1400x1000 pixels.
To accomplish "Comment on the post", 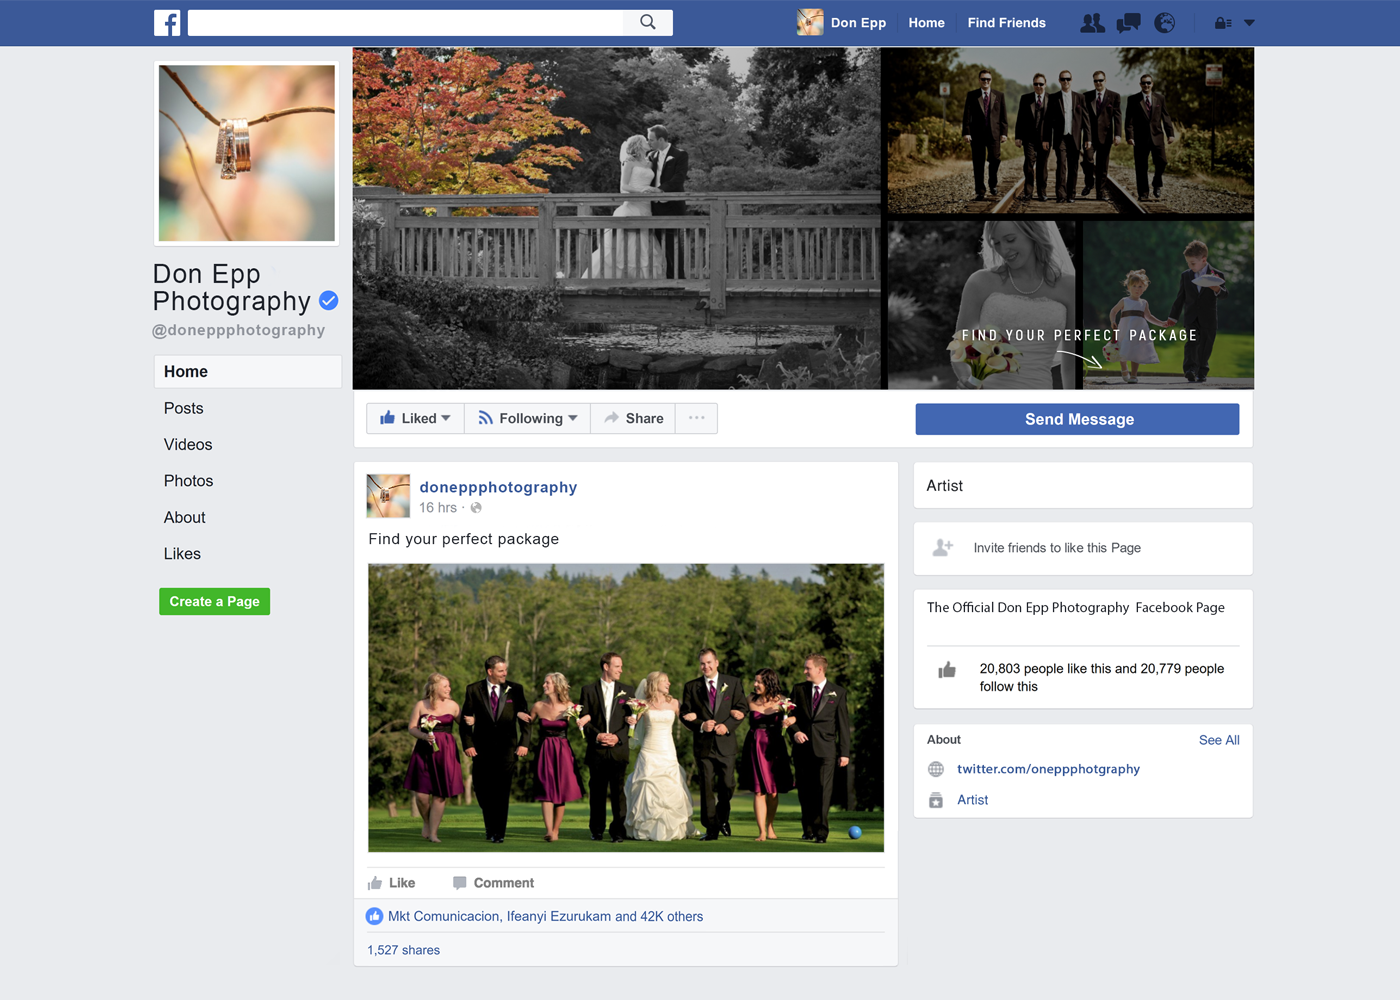I will click(494, 883).
